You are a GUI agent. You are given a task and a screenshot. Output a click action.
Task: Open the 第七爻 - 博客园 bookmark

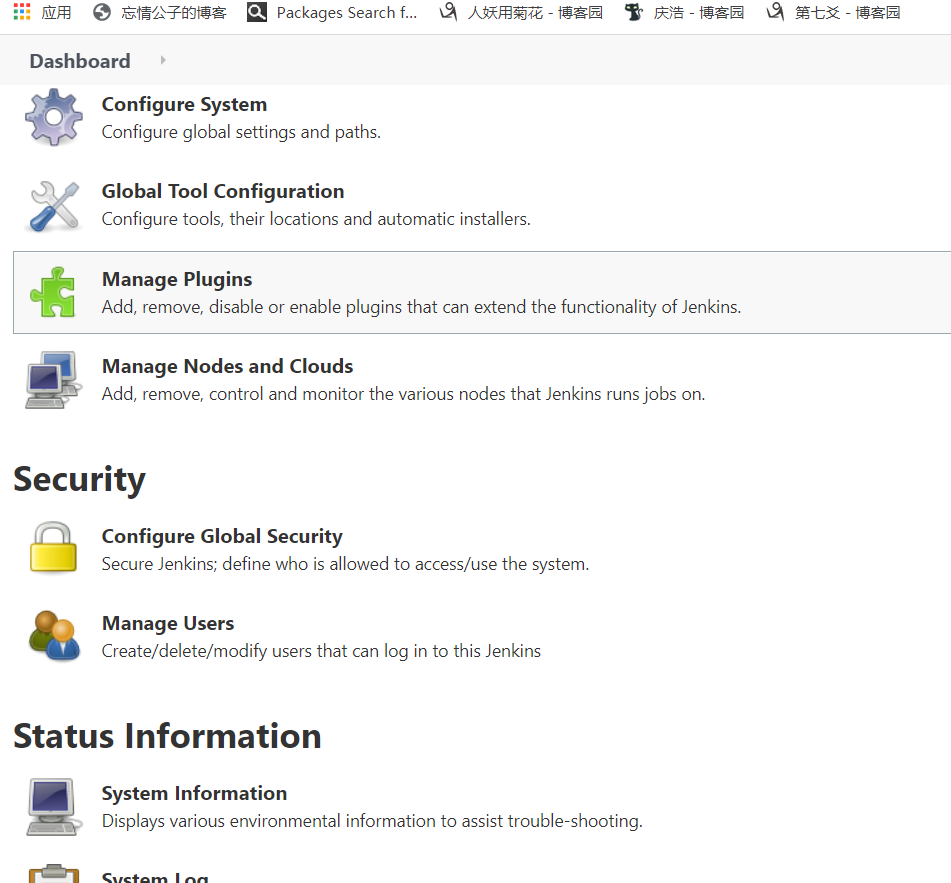(848, 13)
